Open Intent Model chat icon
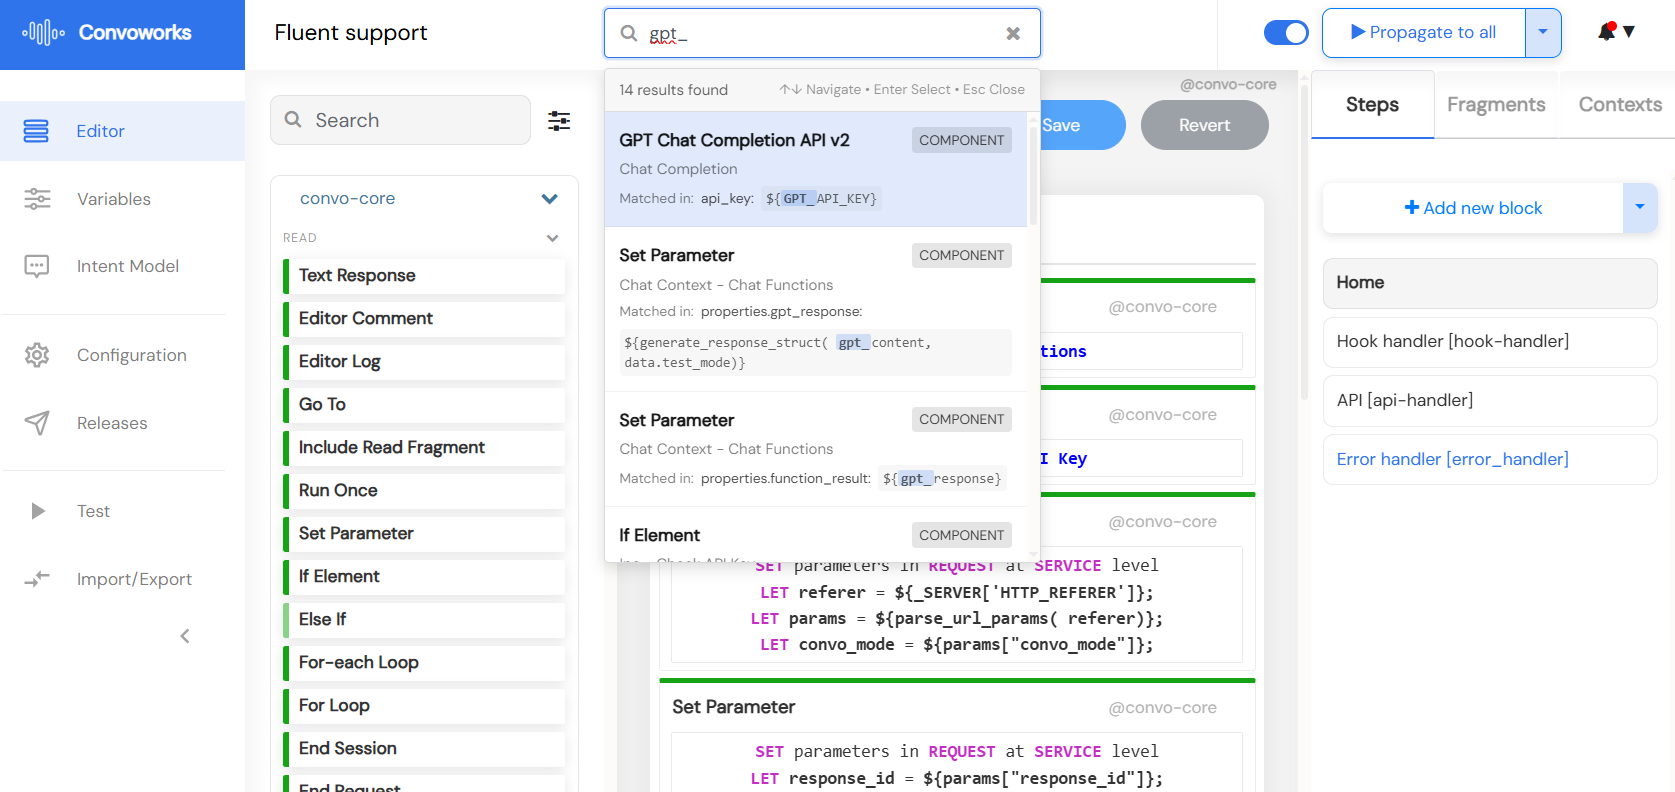The image size is (1675, 792). 37,266
